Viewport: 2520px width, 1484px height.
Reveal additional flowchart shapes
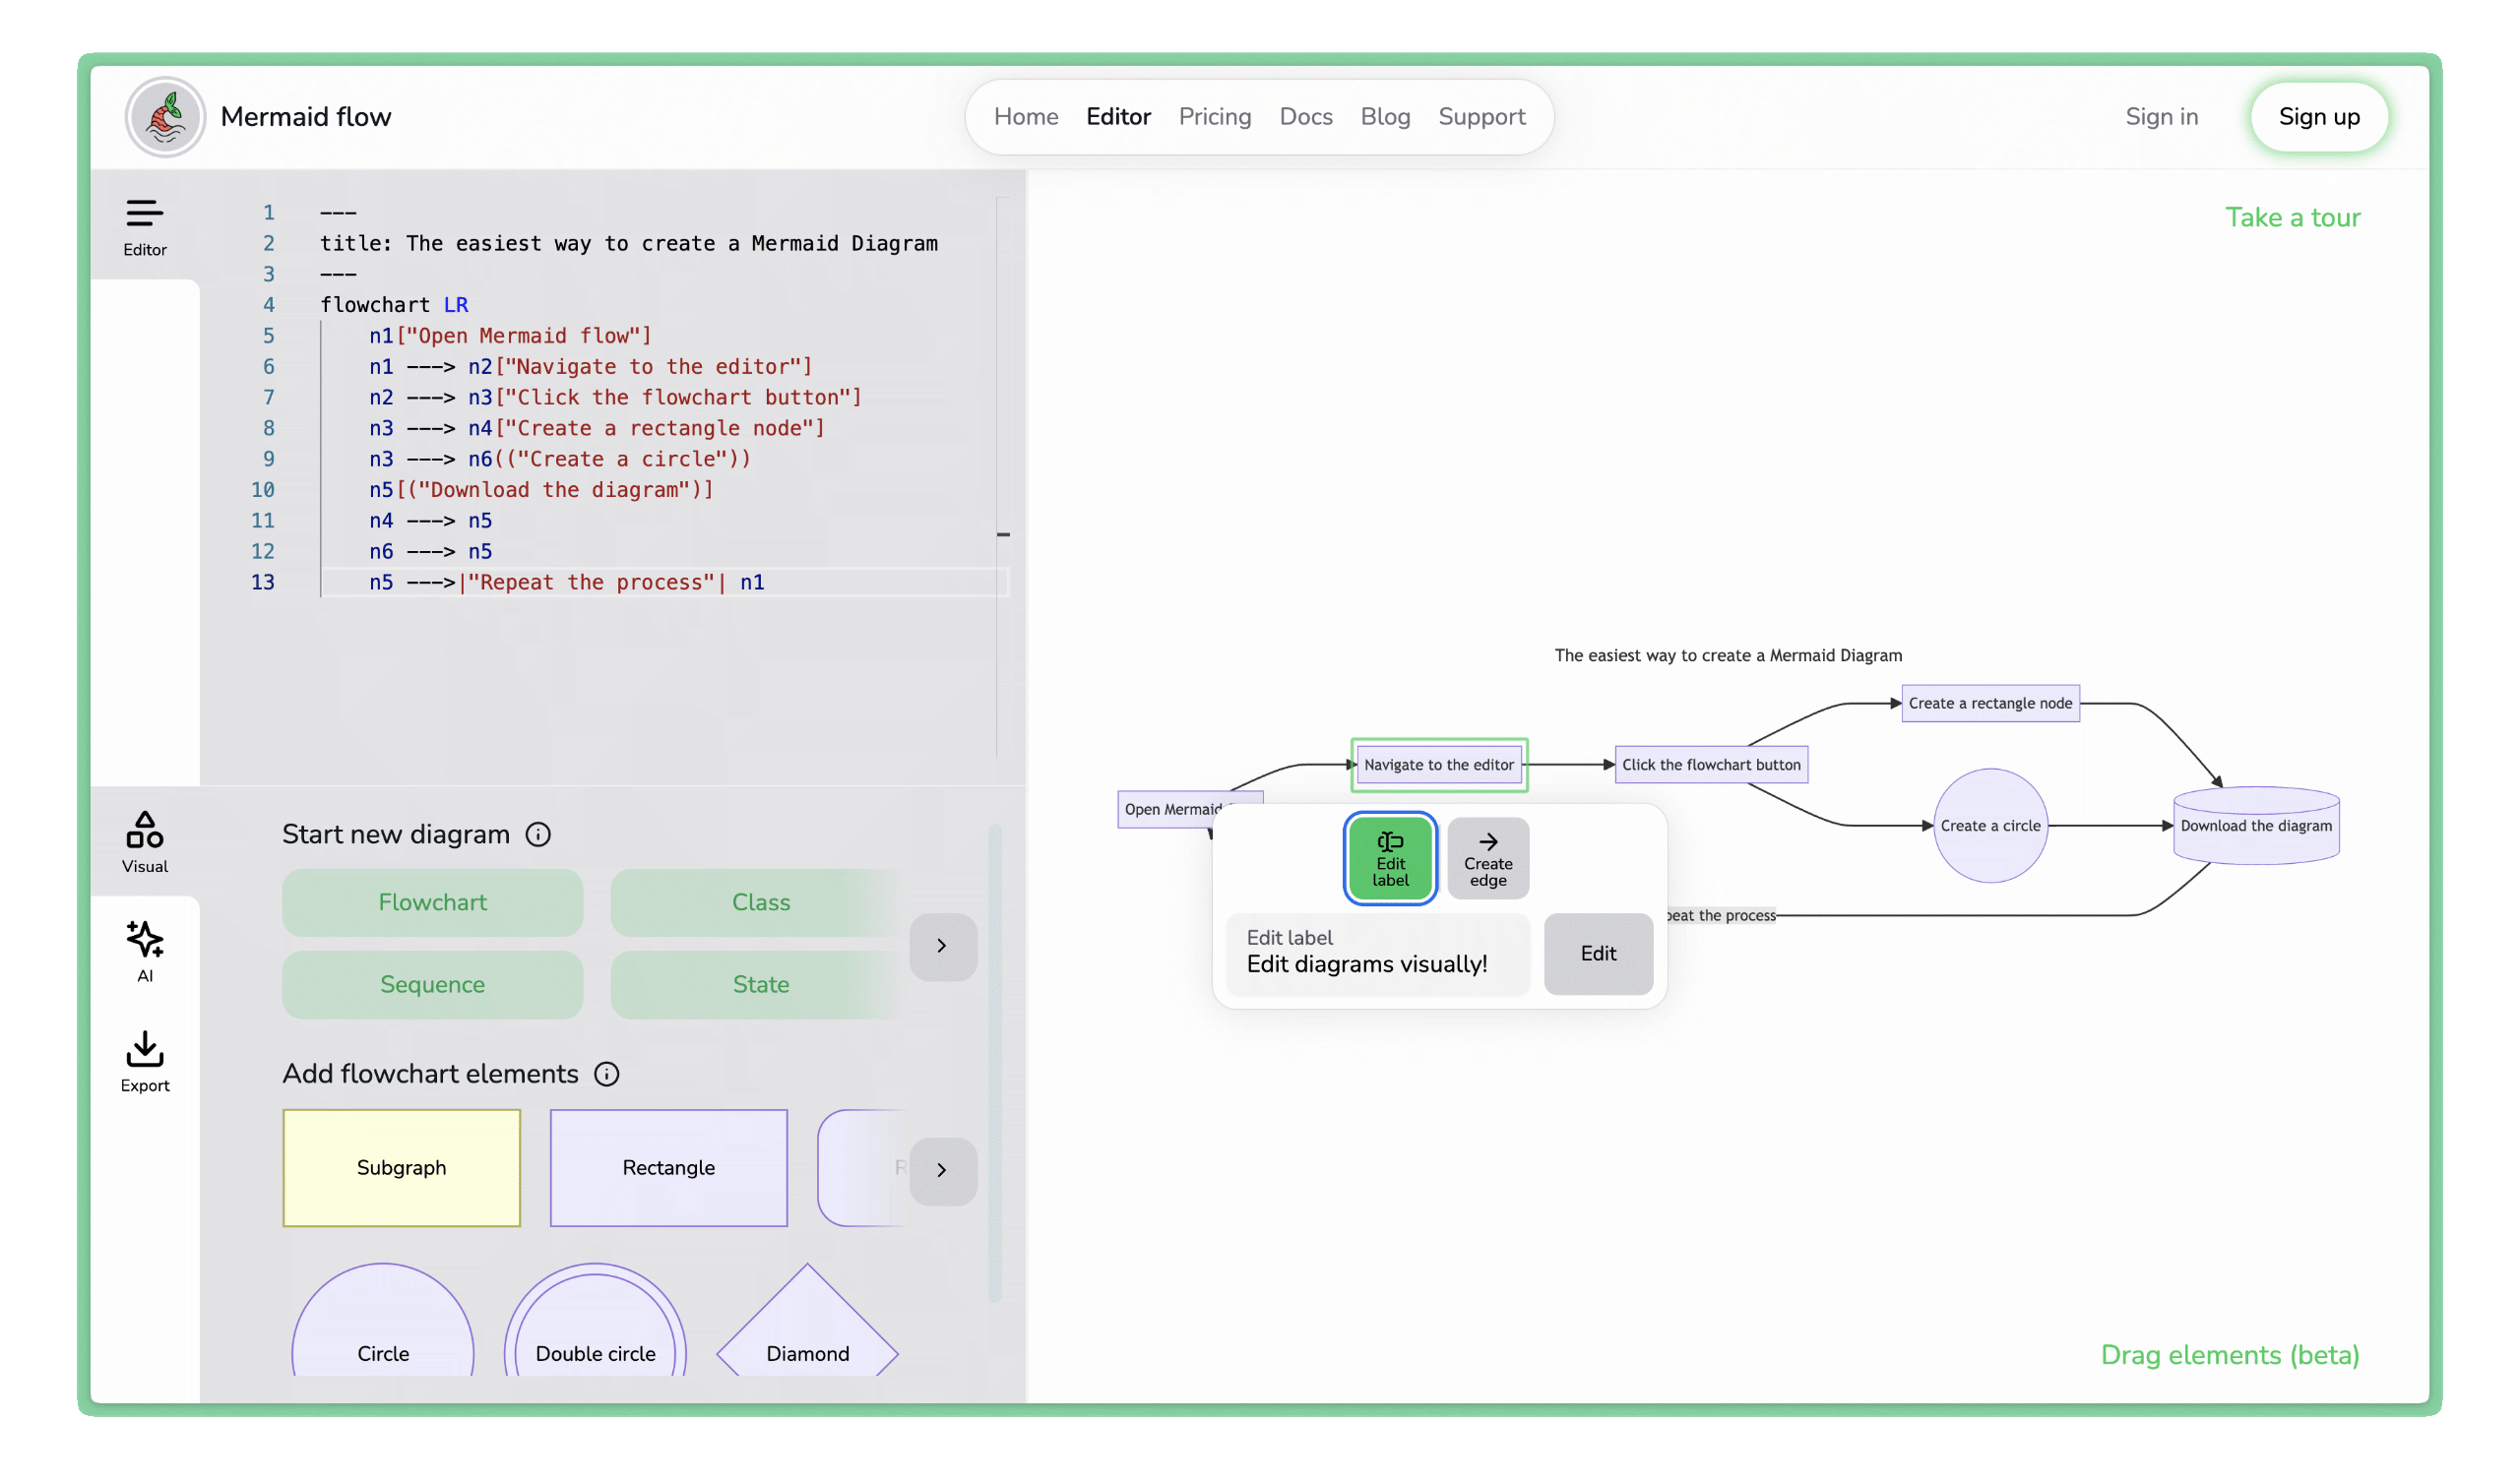[x=942, y=1170]
